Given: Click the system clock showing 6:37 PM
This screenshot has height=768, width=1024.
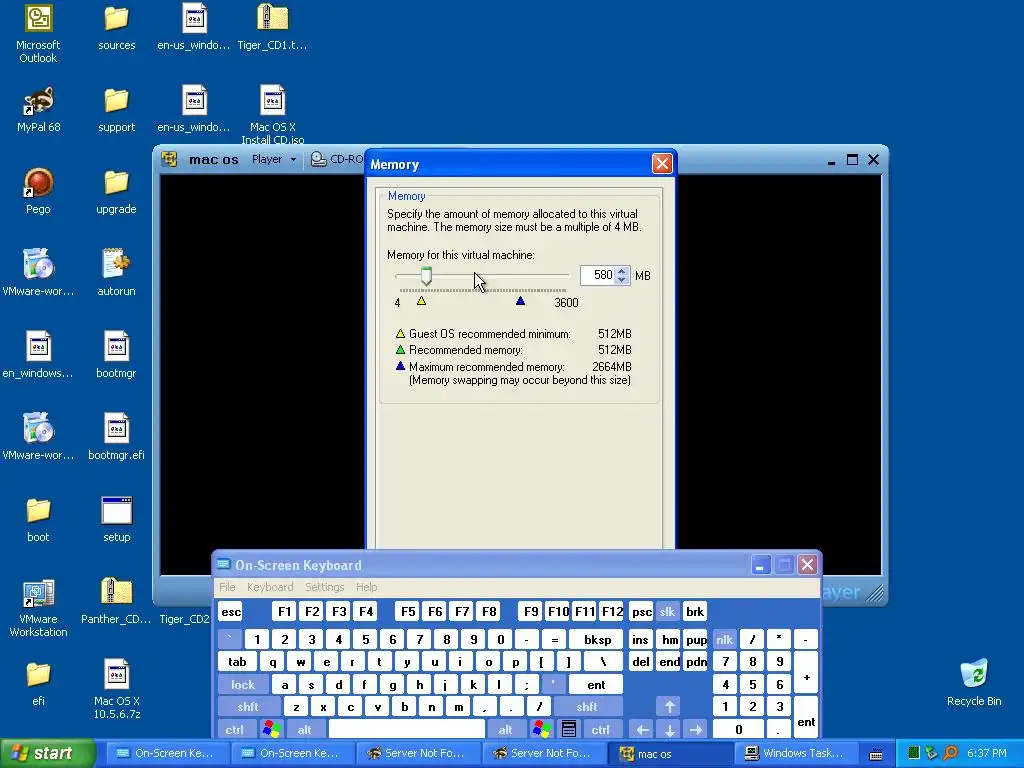Looking at the screenshot, I should tap(987, 753).
